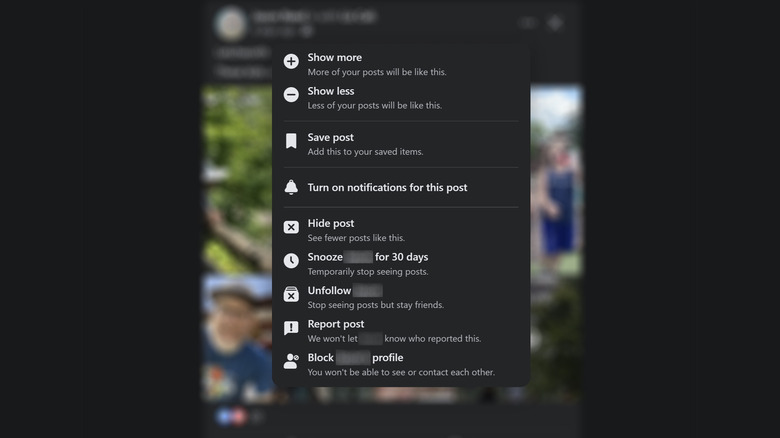Select the 'Block profile' option
This screenshot has height=438, width=780.
[401, 364]
